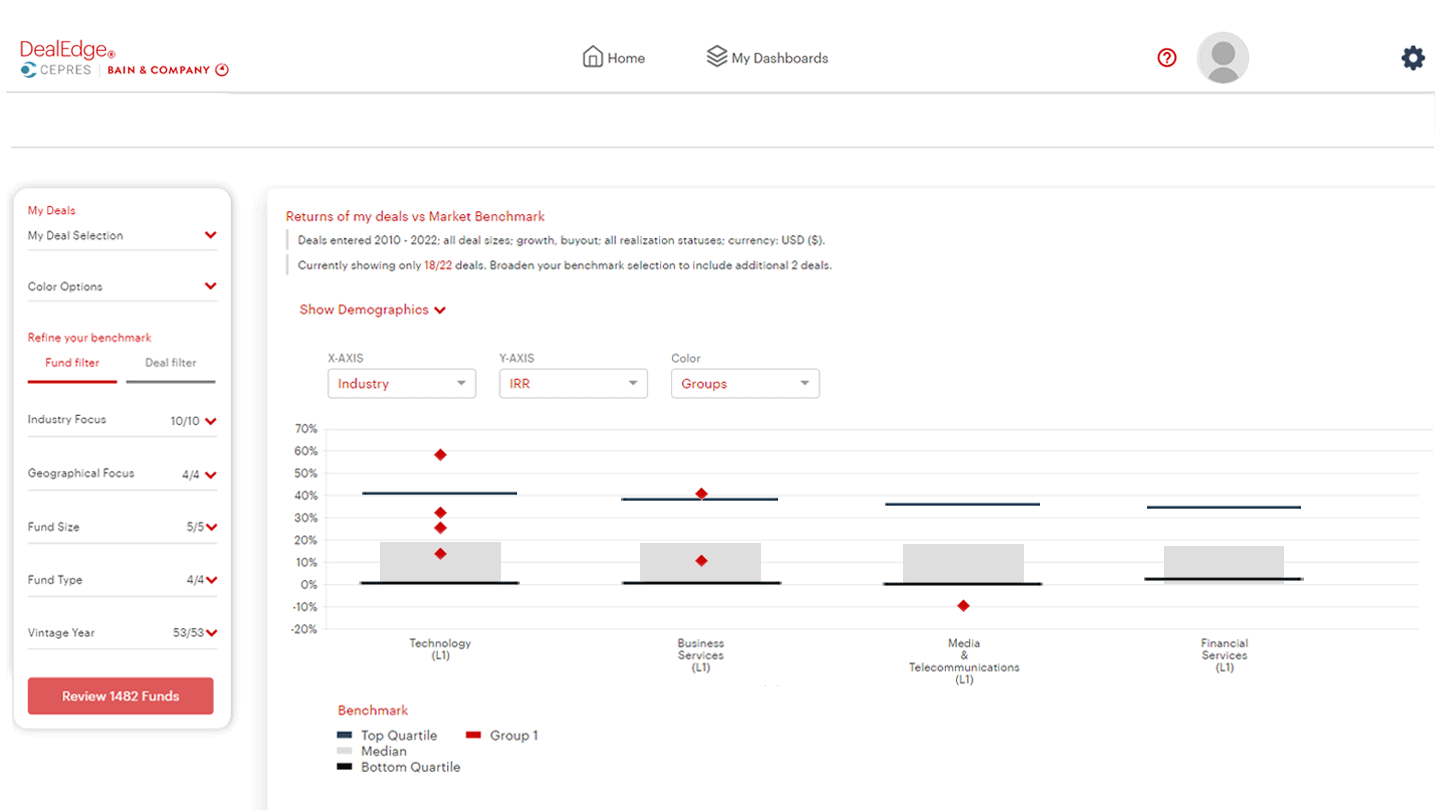Open the red help question mark icon
Screen dimensions: 1440x810
1167,58
